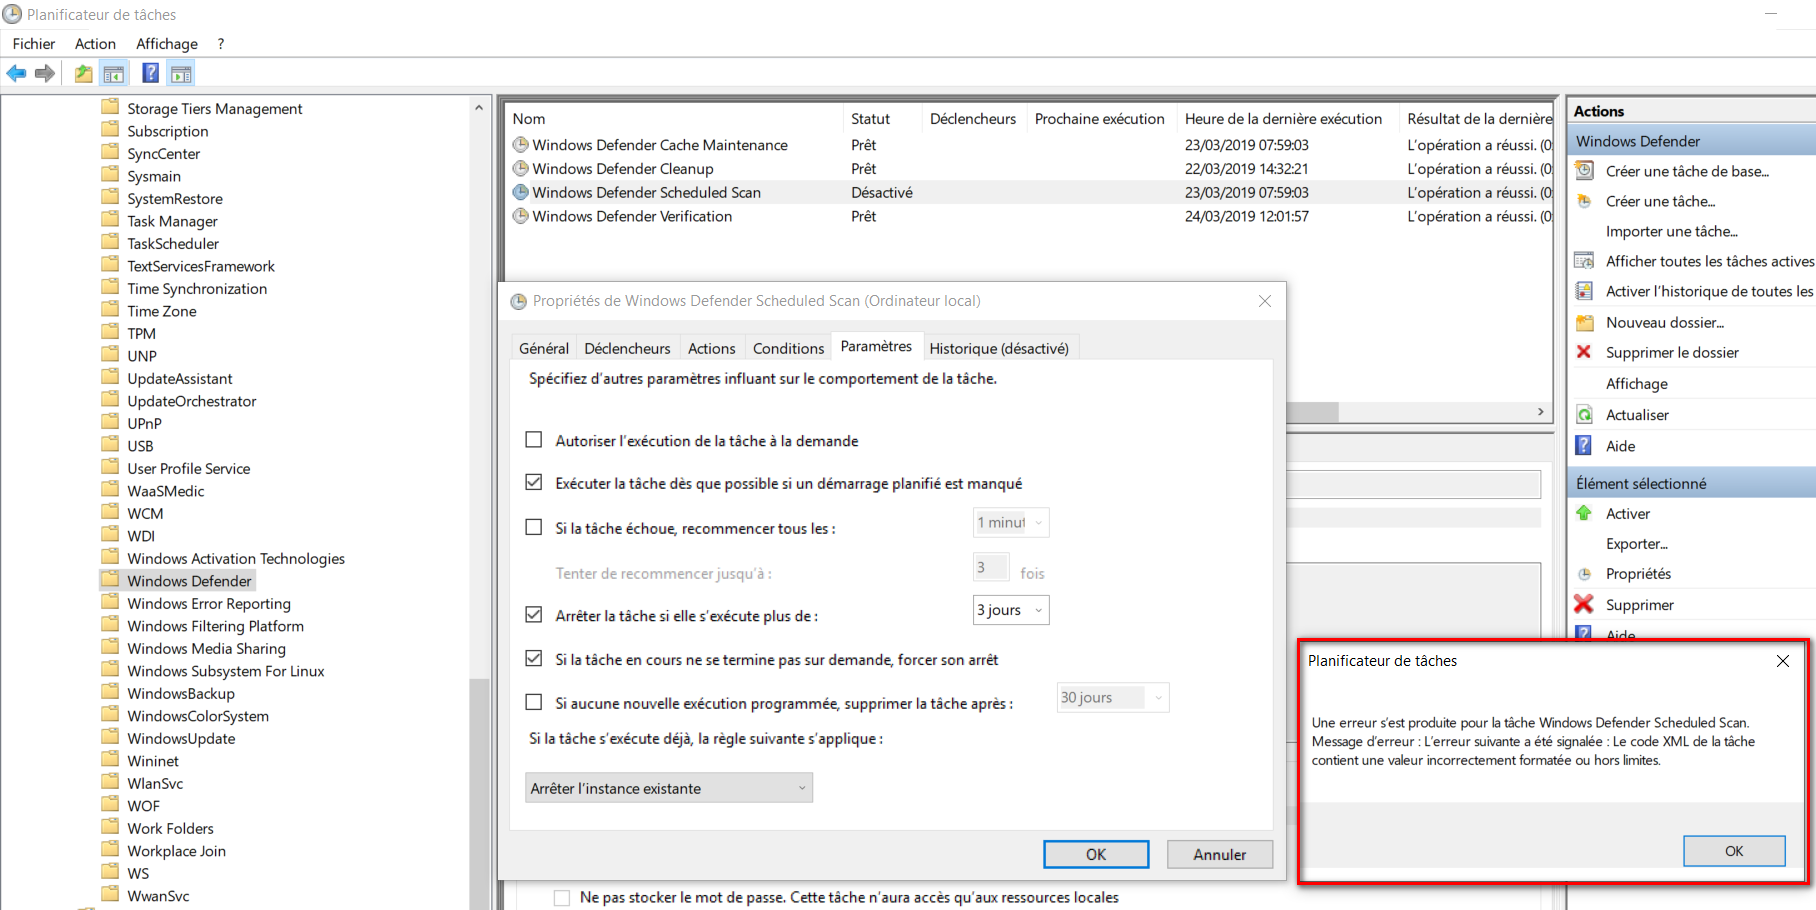This screenshot has height=910, width=1816.
Task: Check Si la tâche échoue, recommencer tous les
Action: coord(534,527)
